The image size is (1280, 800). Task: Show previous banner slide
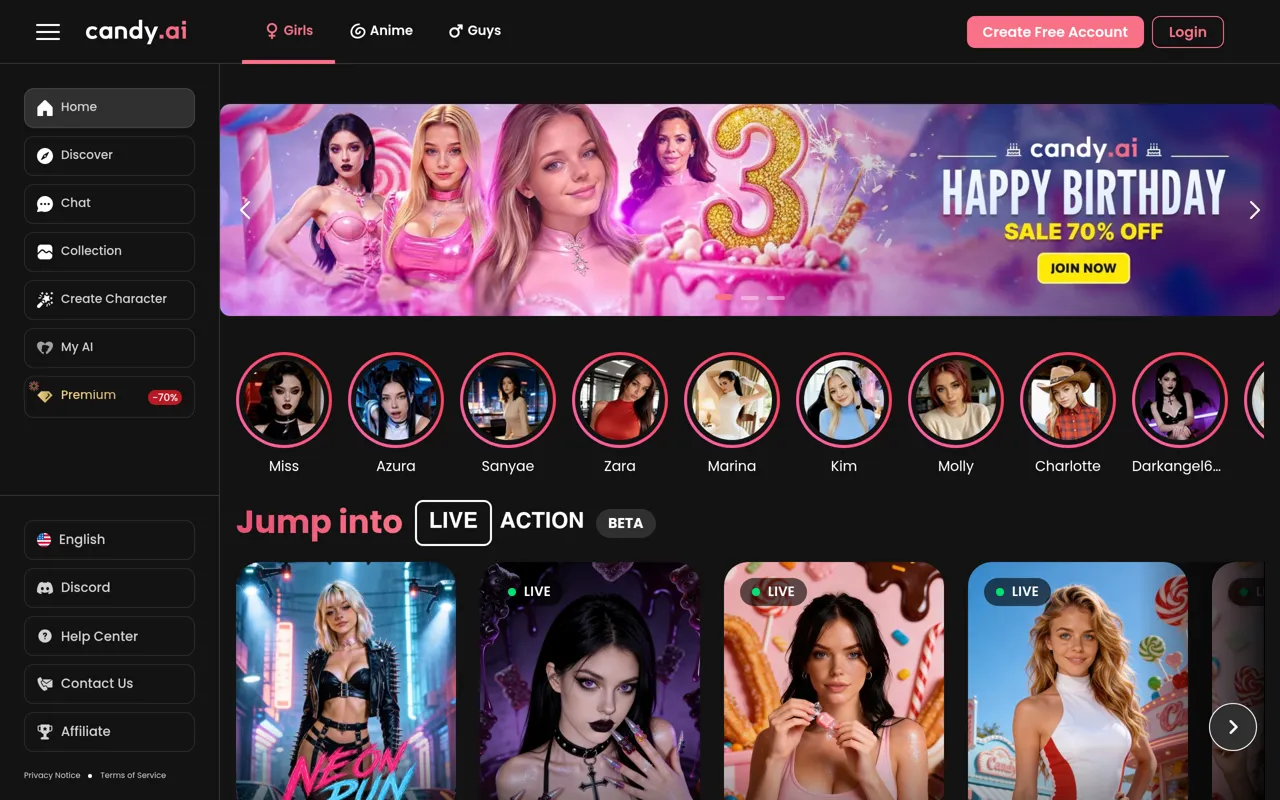coord(245,209)
